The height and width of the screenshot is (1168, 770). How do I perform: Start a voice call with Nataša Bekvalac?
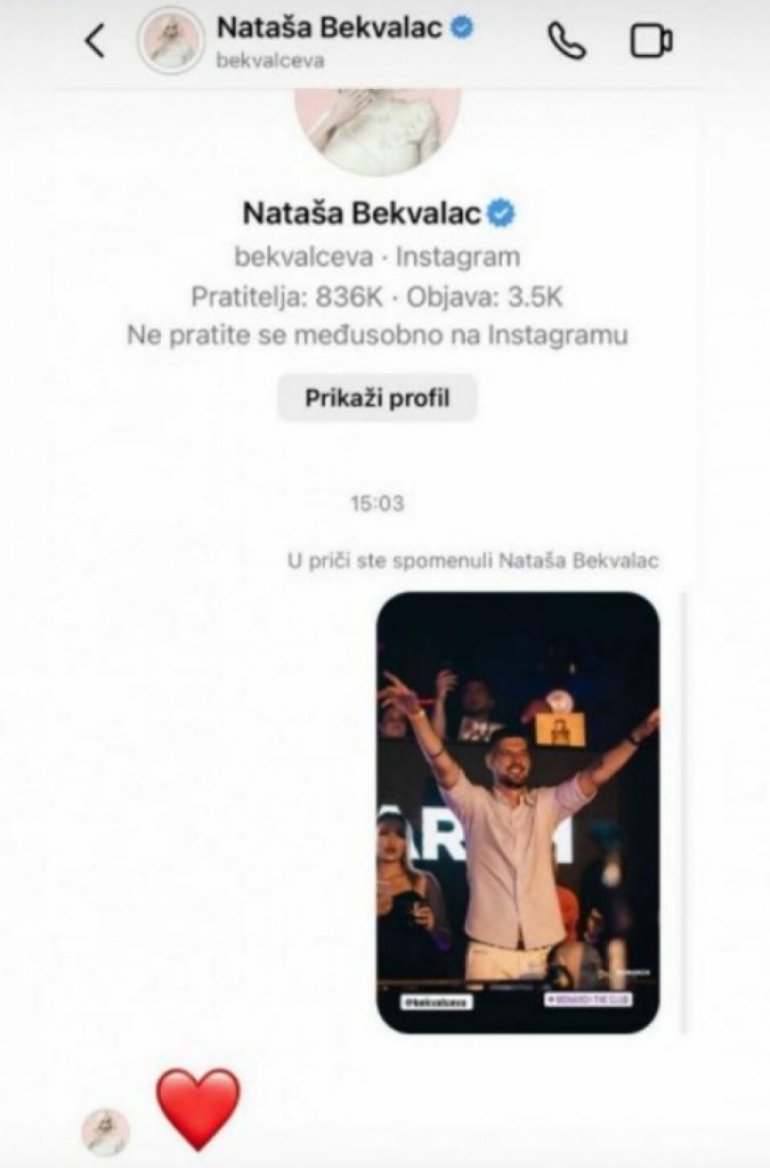[x=567, y=41]
